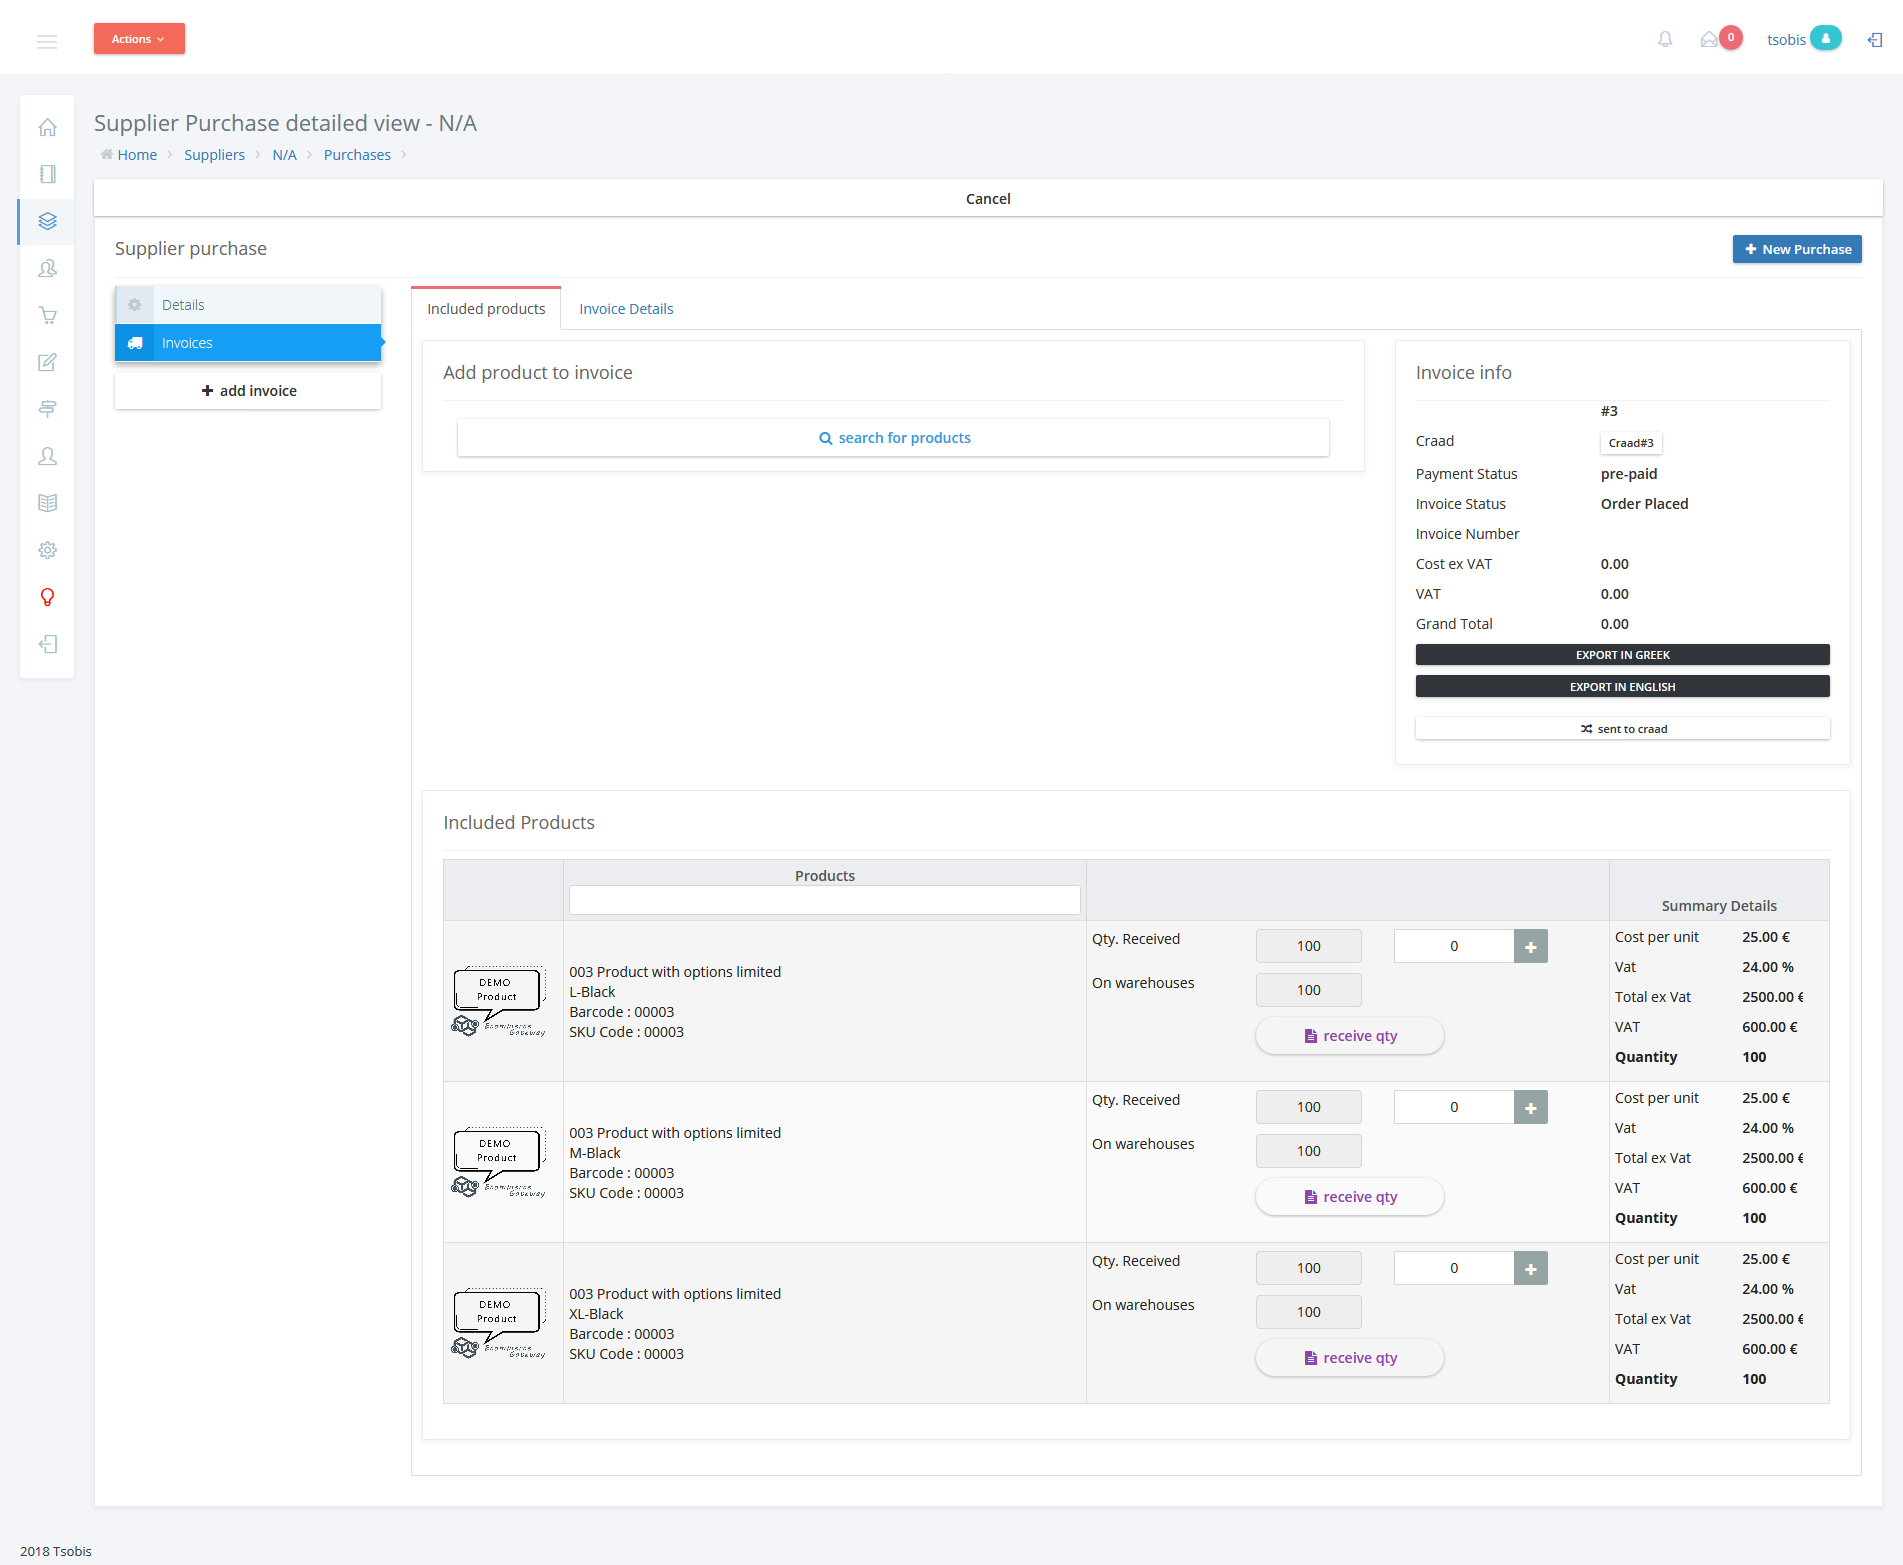The width and height of the screenshot is (1903, 1565).
Task: Select the Invoices side tab
Action: point(248,343)
